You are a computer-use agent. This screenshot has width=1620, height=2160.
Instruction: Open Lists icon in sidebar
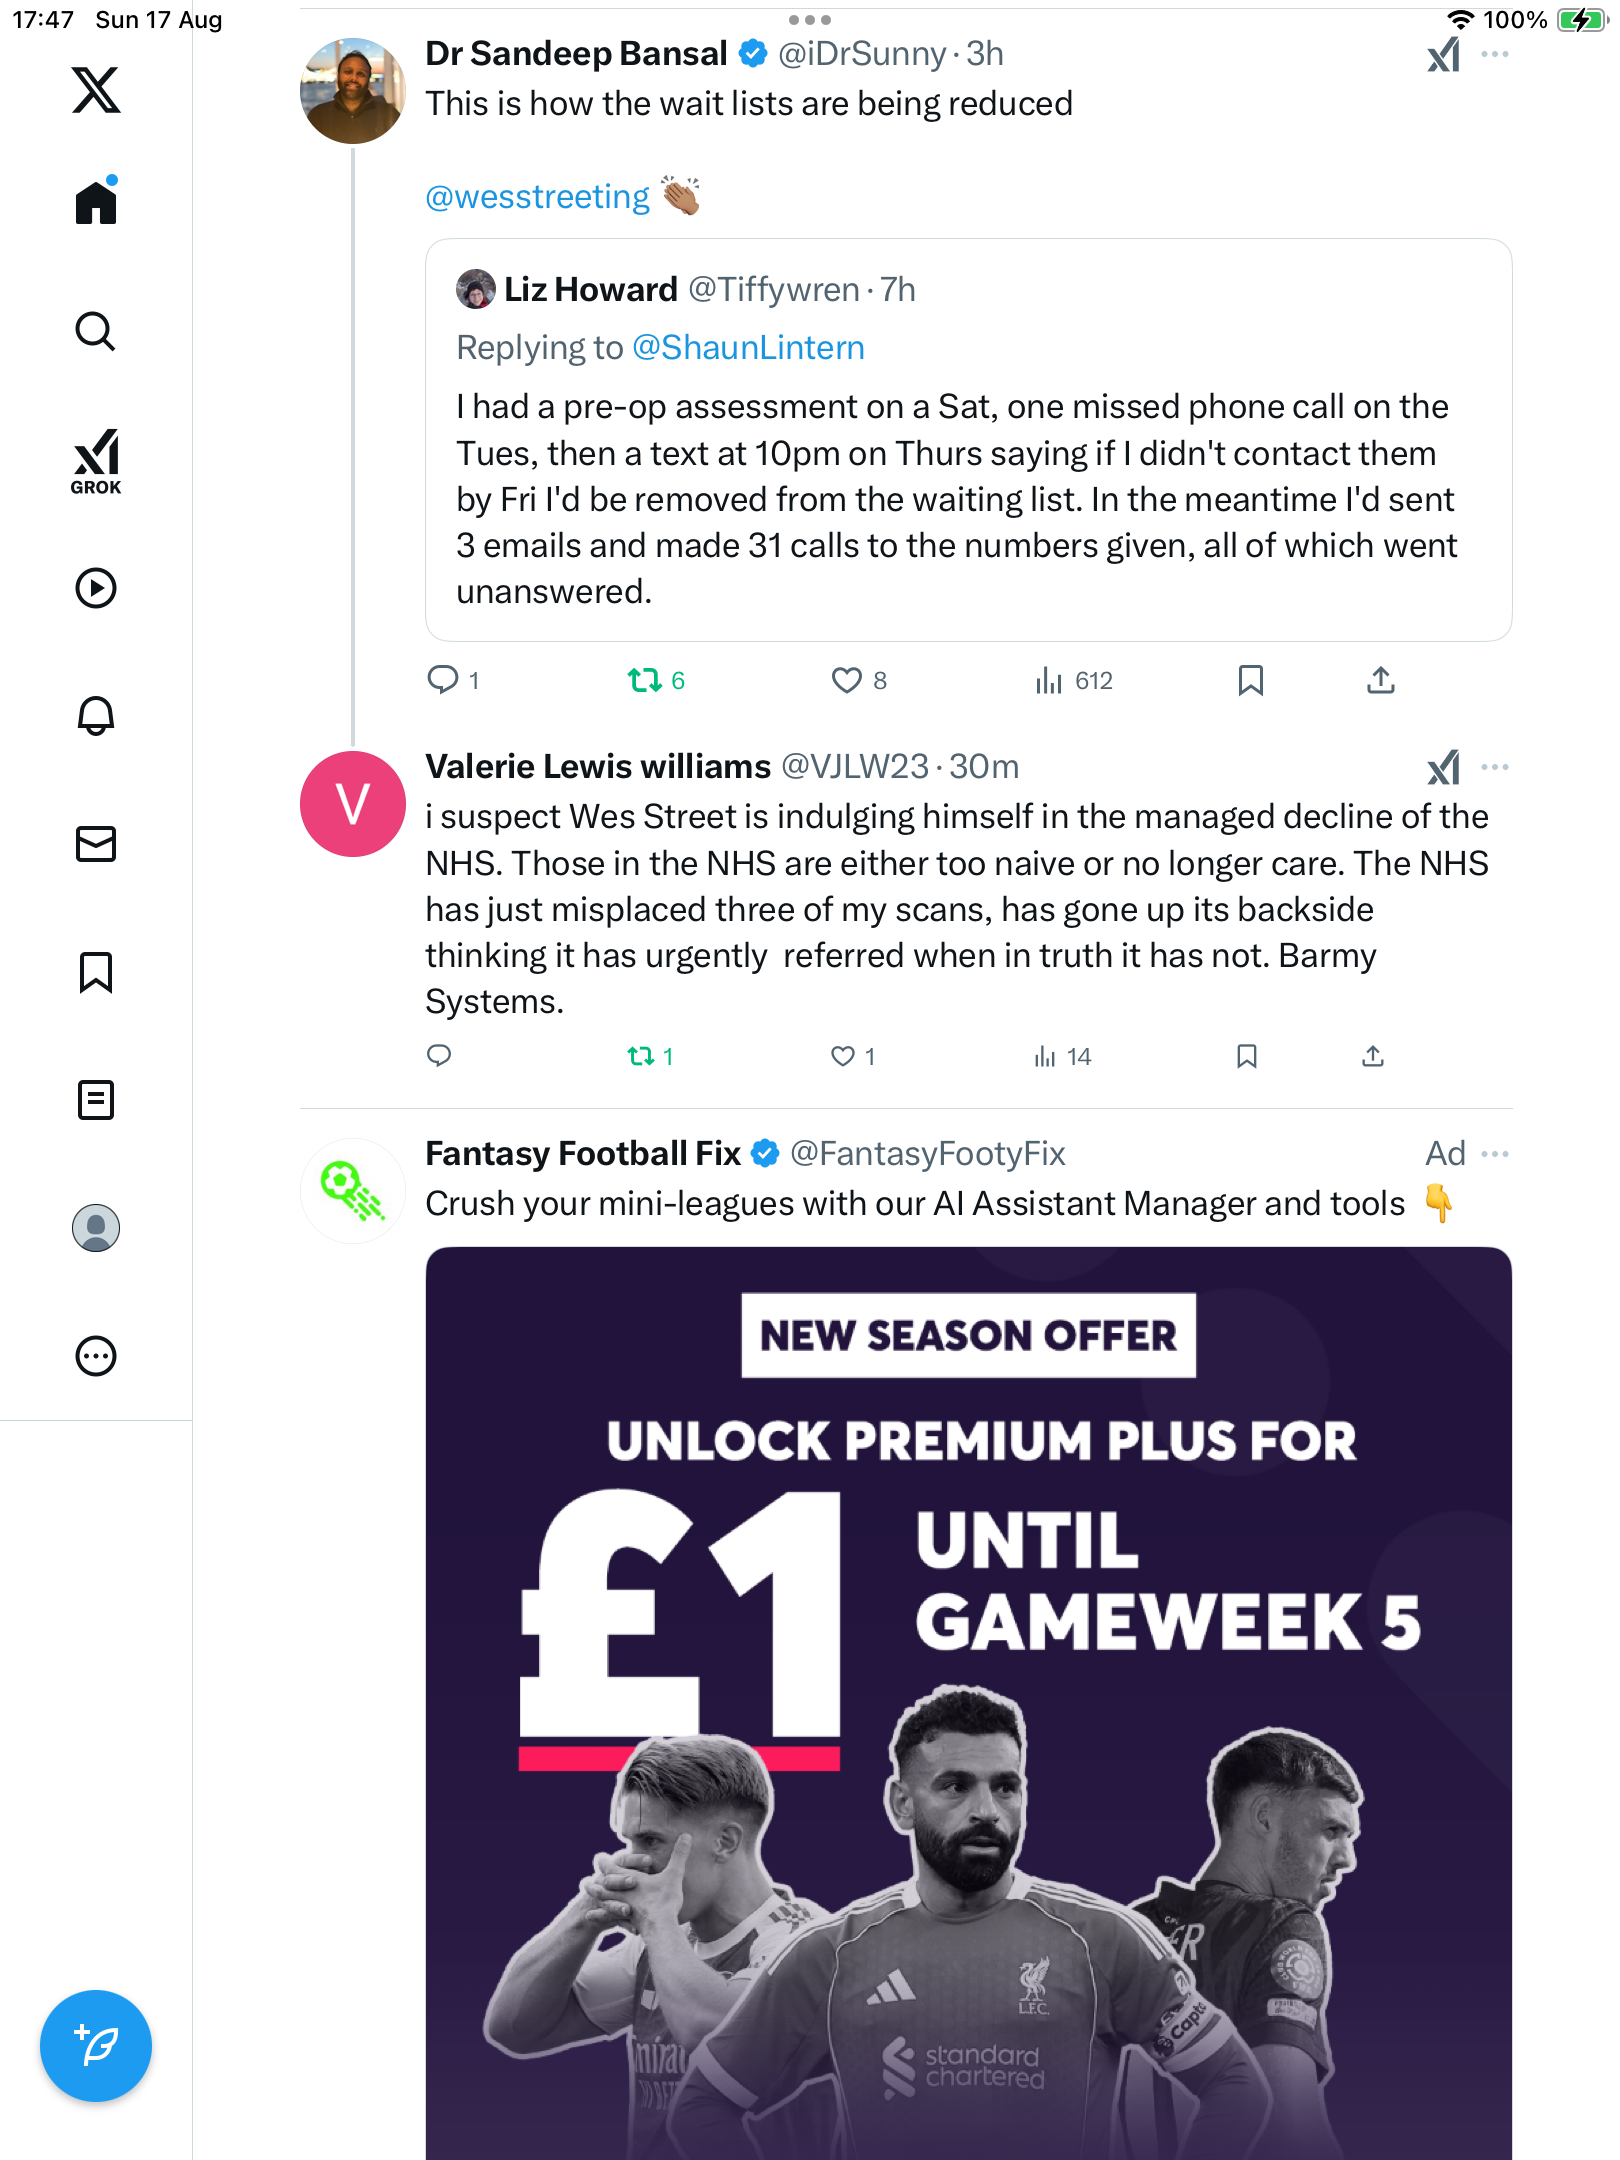96,1100
